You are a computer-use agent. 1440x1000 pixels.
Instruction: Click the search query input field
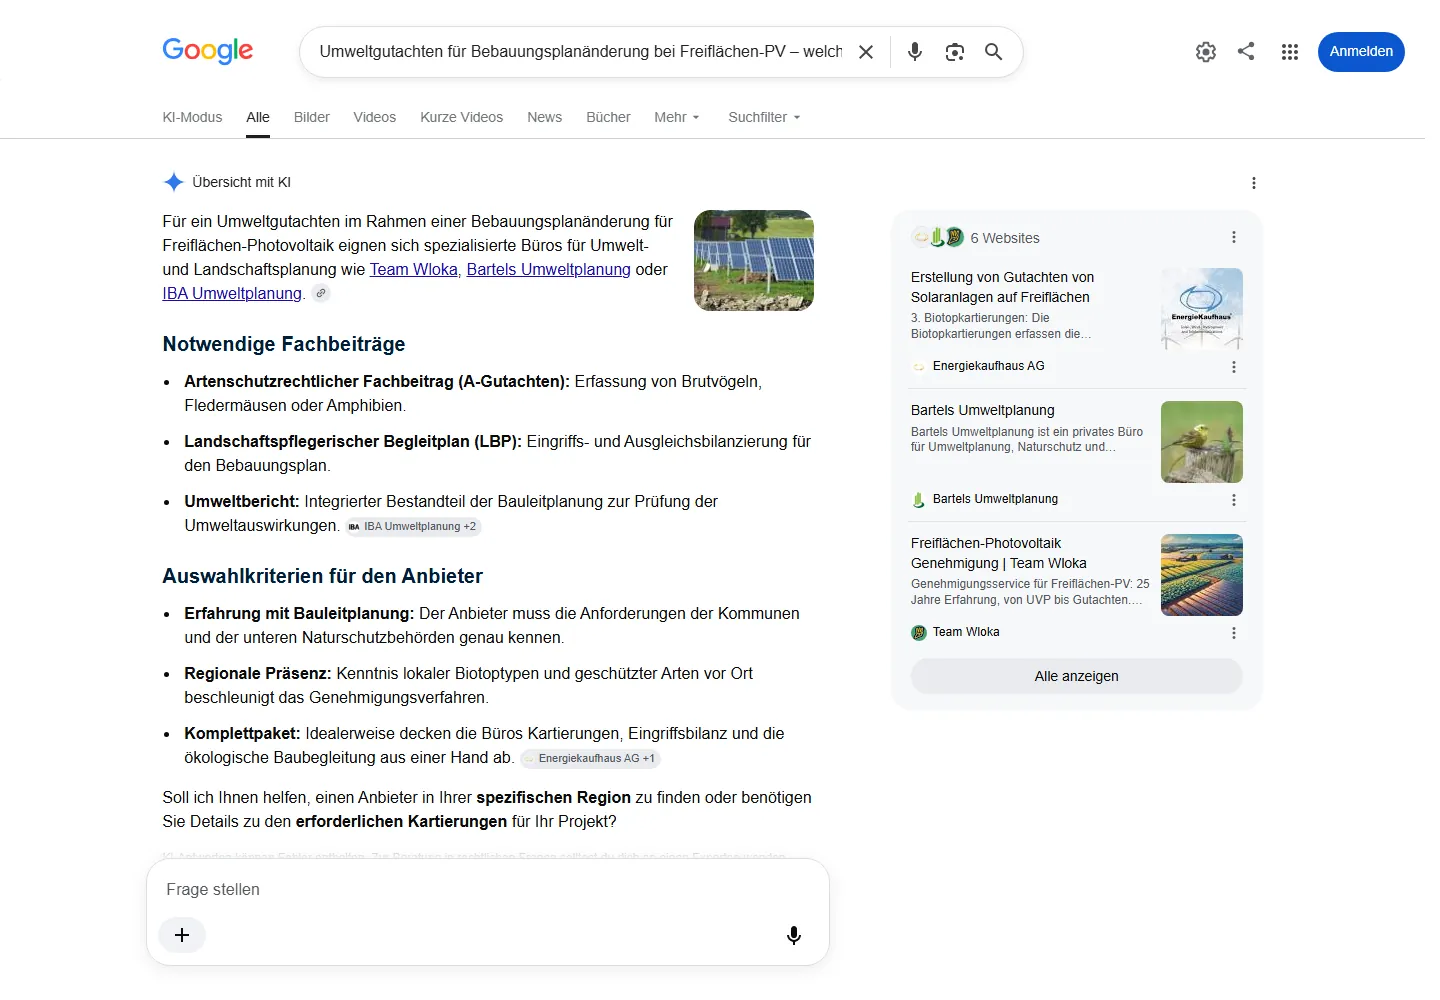tap(581, 52)
